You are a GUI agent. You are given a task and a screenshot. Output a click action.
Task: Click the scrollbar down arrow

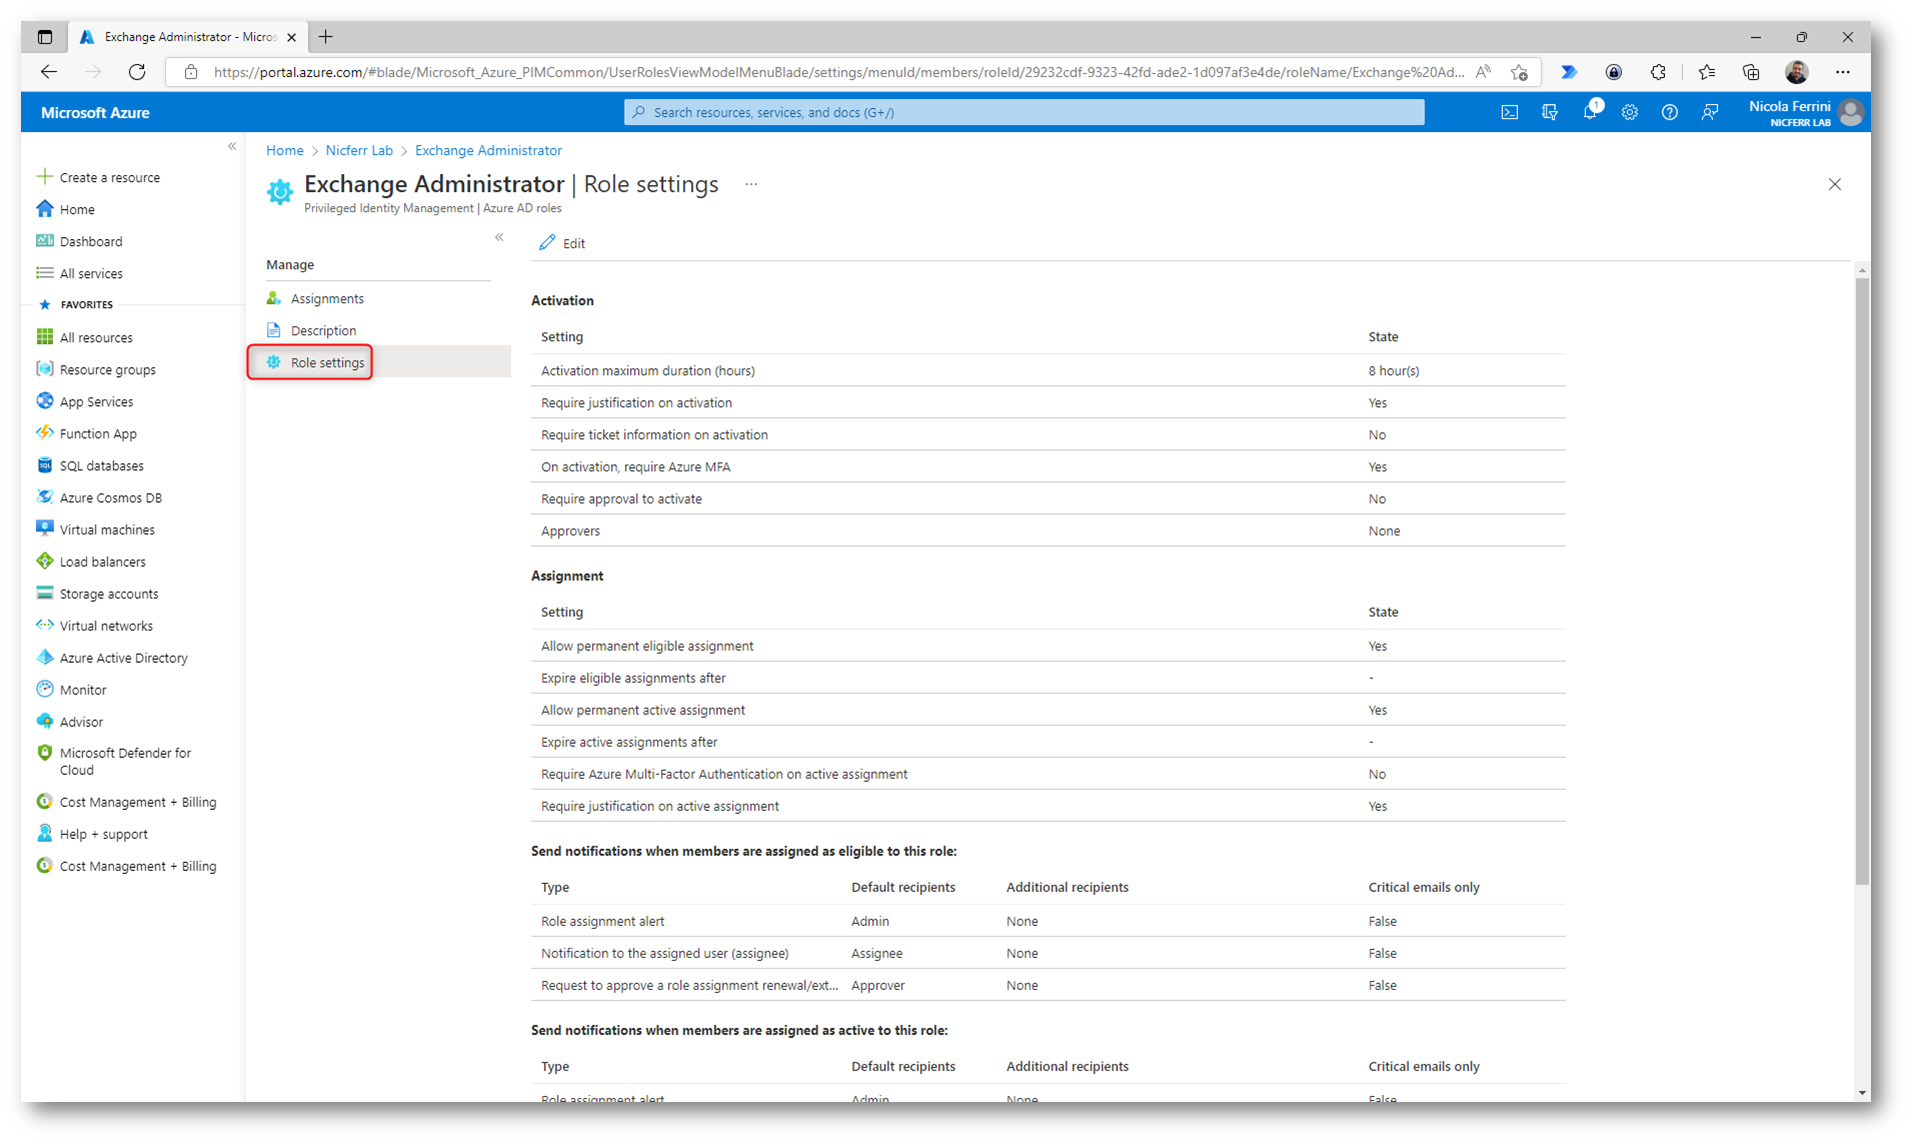(1861, 1093)
